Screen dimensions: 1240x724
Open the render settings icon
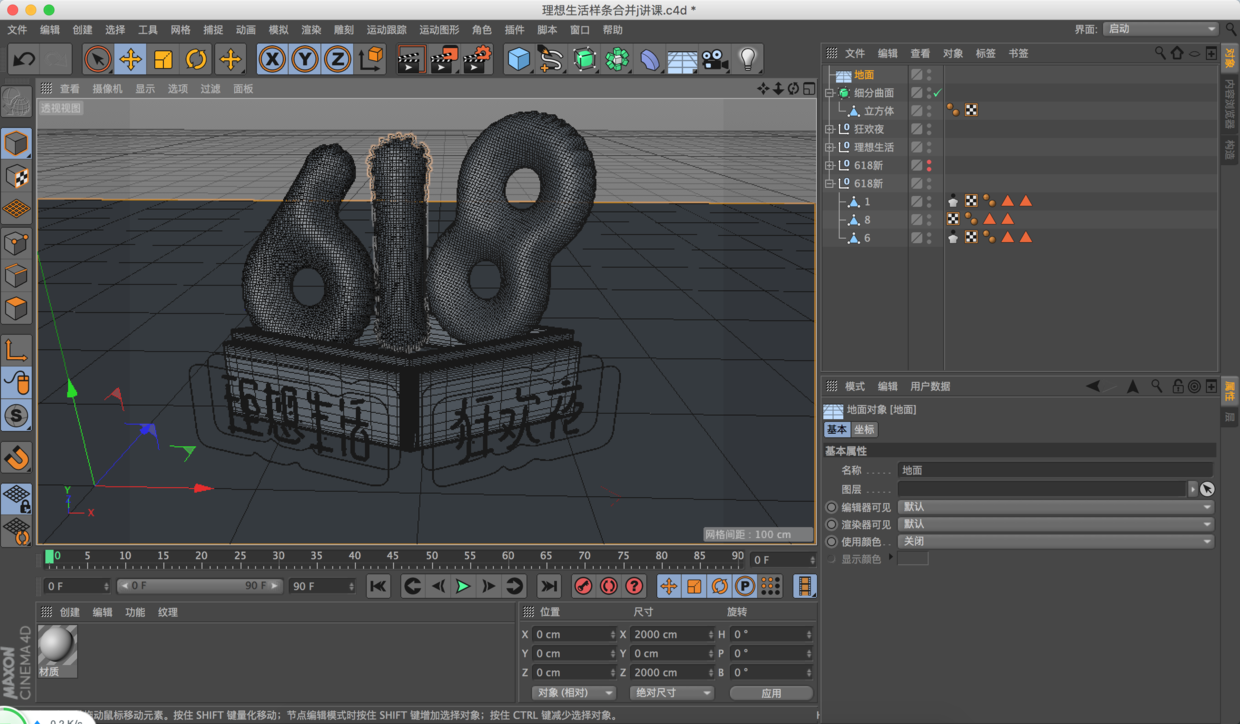477,59
